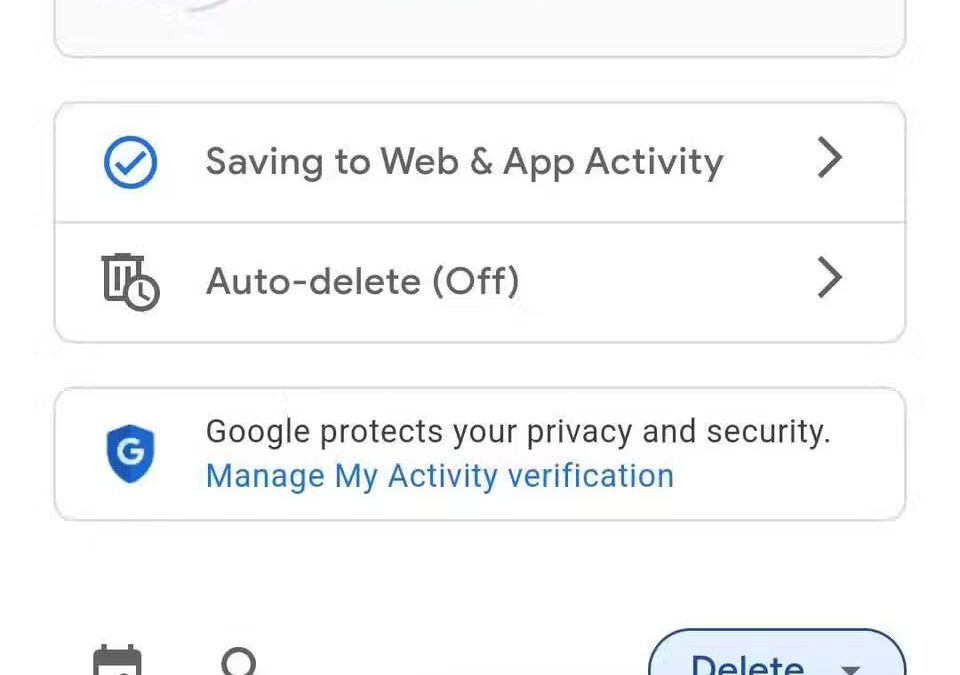Click the partial card at the top
This screenshot has height=675, width=960.
pos(480,25)
